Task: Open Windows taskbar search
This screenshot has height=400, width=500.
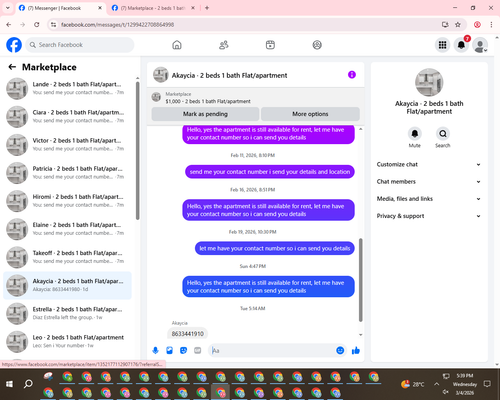Action: (28, 384)
